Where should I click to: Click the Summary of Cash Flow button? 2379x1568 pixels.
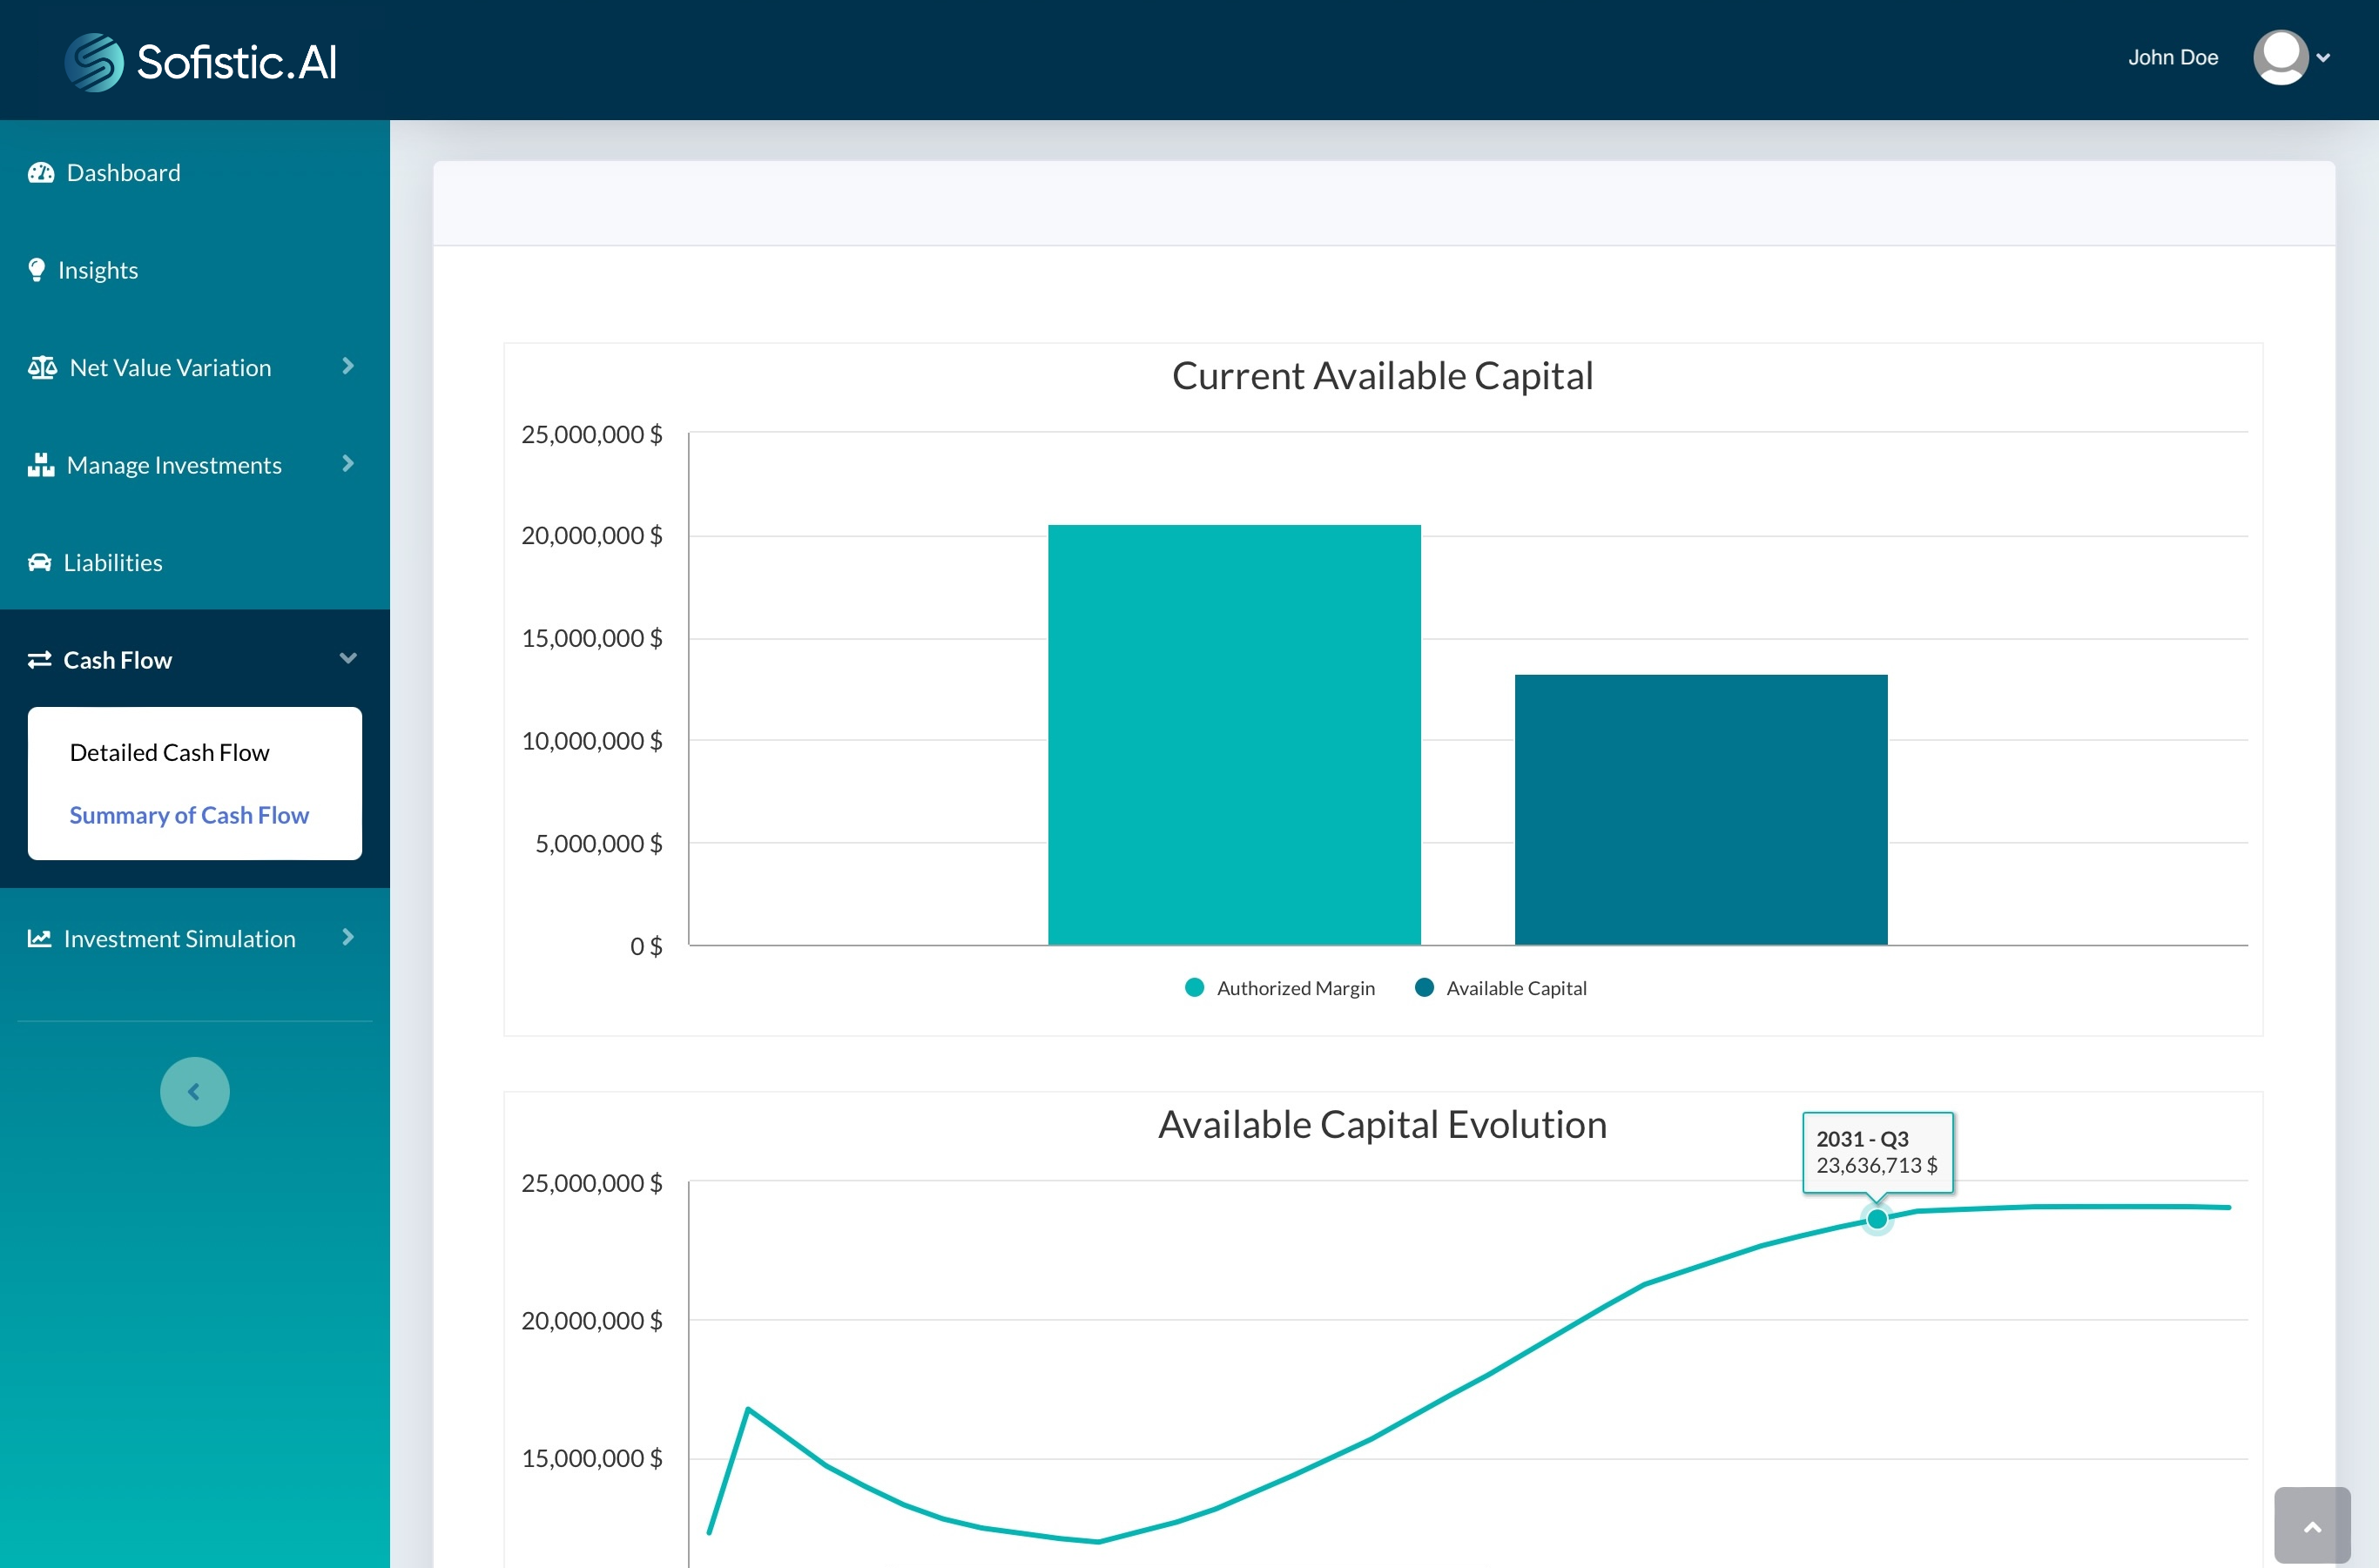coord(189,814)
